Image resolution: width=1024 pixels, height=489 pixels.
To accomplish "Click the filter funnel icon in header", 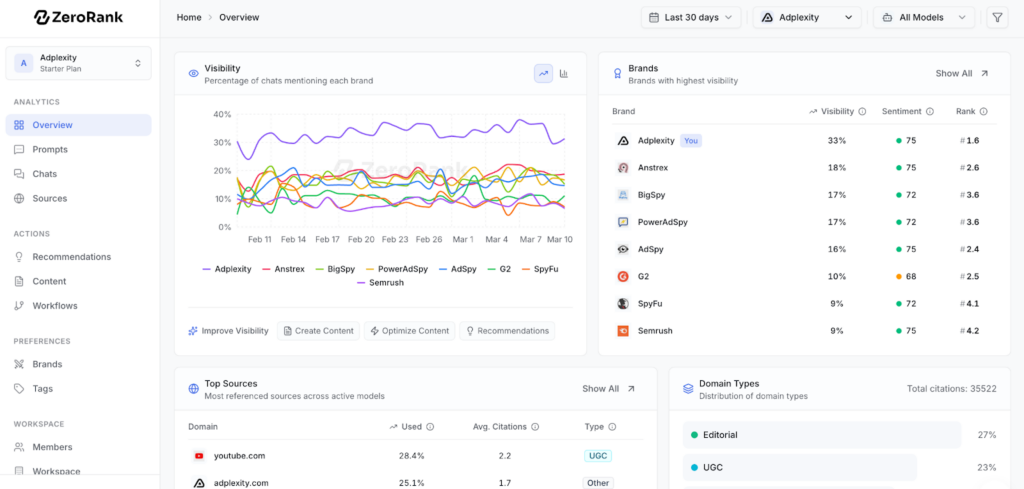I will [x=997, y=18].
